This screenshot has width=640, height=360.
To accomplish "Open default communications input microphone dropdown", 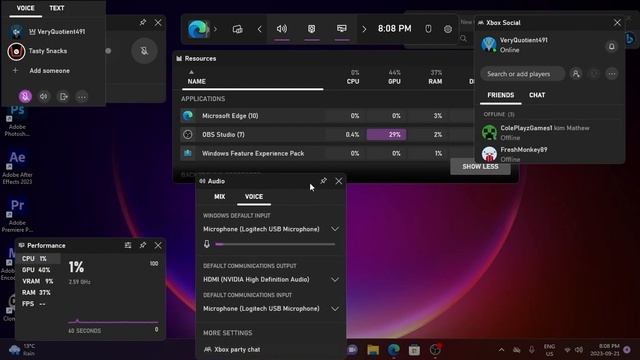I will point(271,309).
